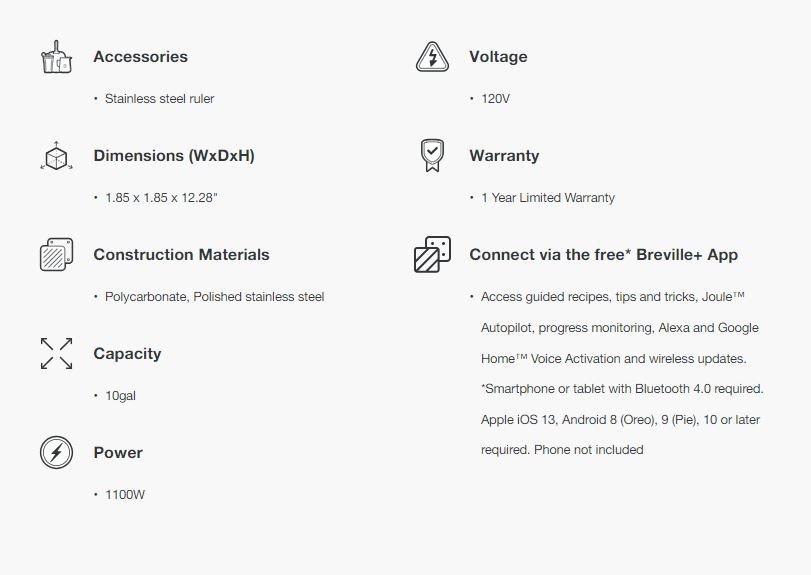The height and width of the screenshot is (575, 811).
Task: Click the Construction Materials heading
Action: 182,254
